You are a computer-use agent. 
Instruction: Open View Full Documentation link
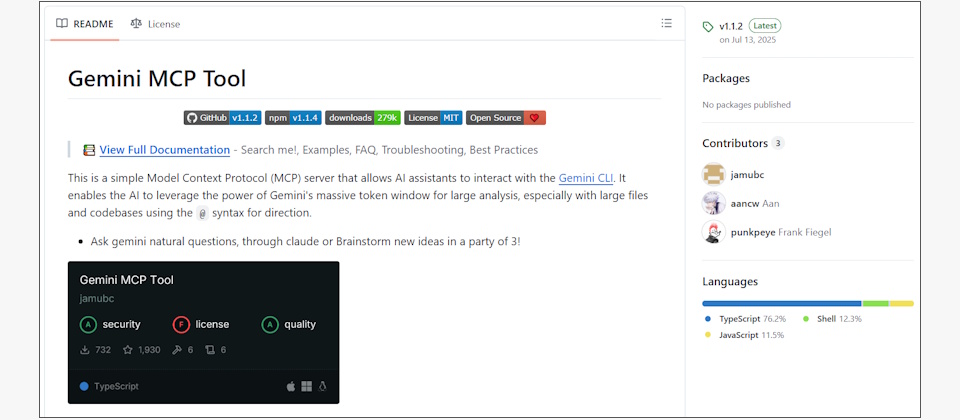tap(165, 149)
